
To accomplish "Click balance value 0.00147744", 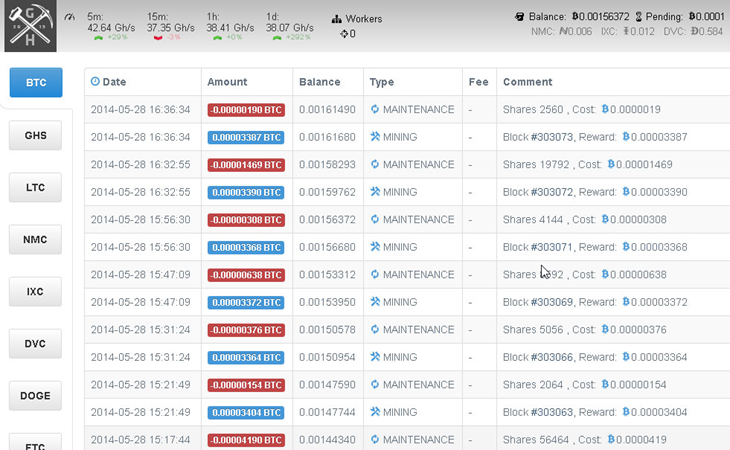I will pyautogui.click(x=327, y=412).
